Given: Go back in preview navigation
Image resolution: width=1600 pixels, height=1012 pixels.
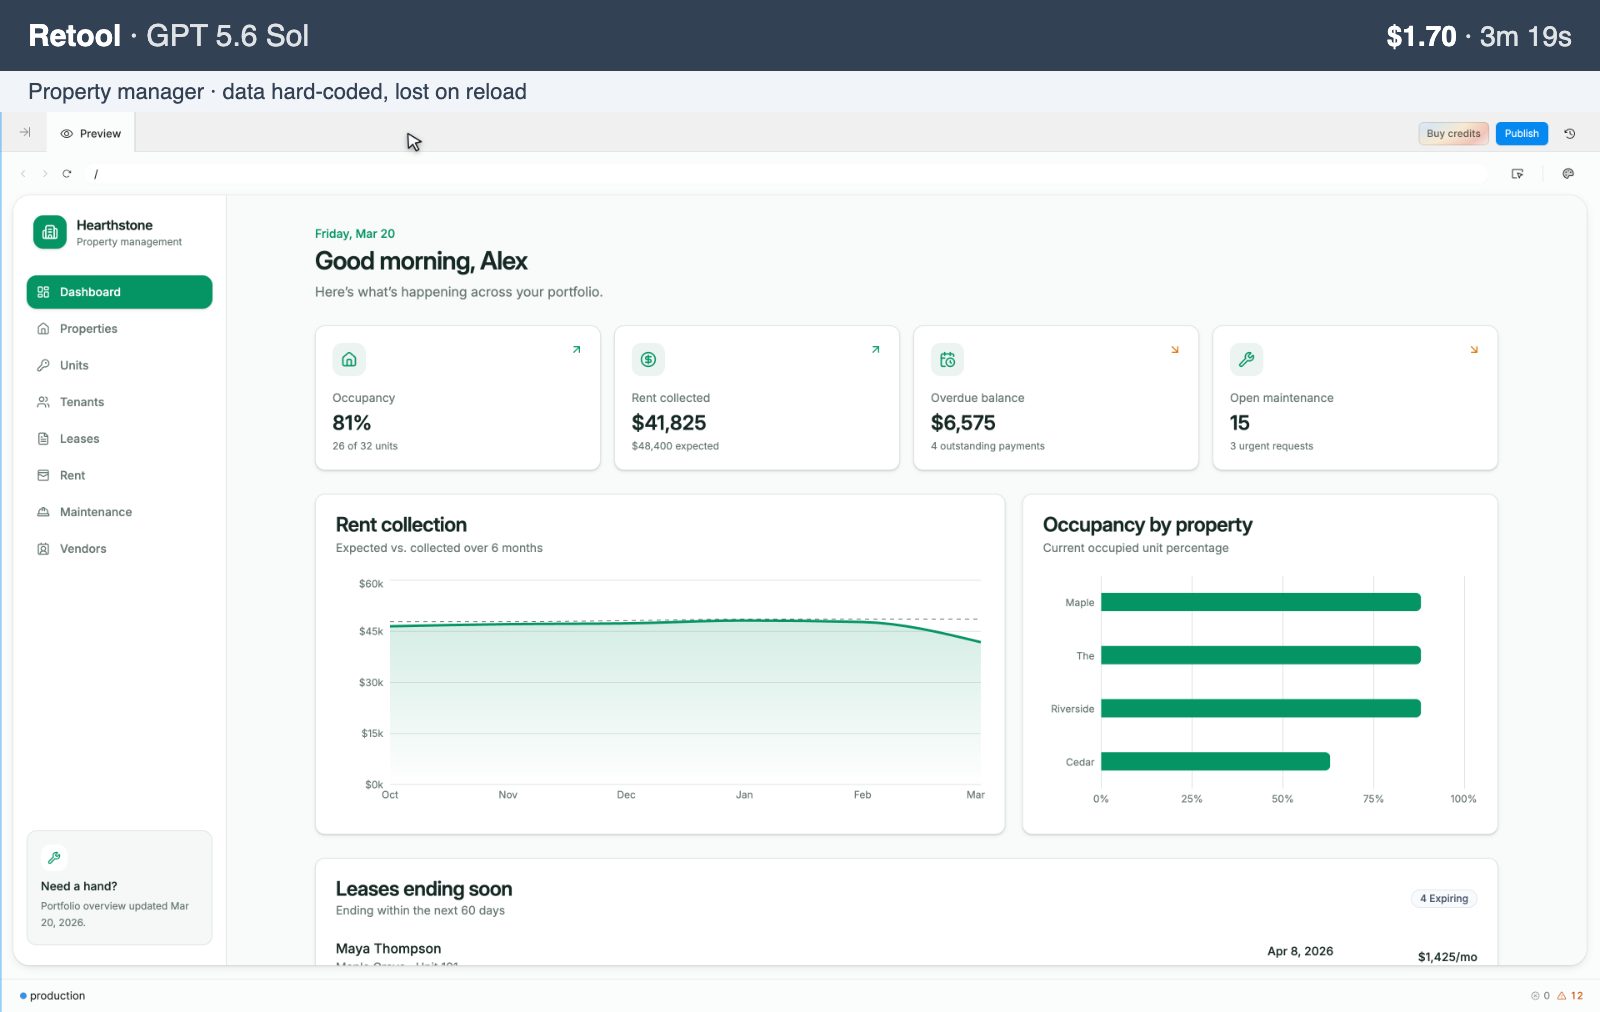Looking at the screenshot, I should (x=23, y=173).
